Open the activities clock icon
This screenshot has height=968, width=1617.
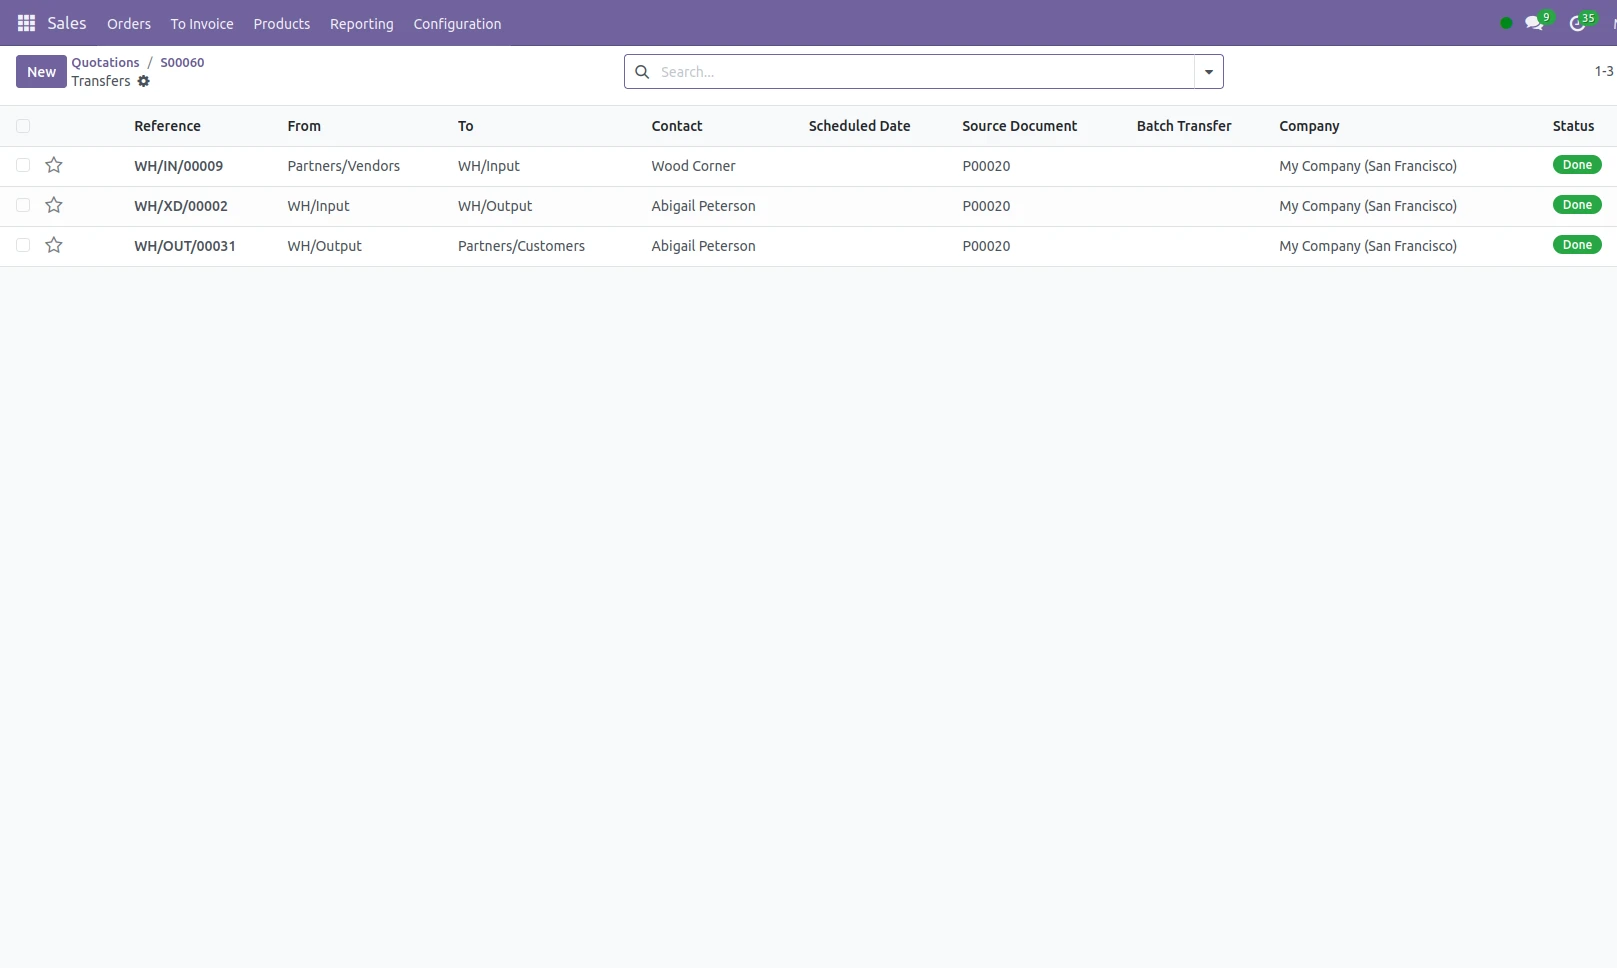pyautogui.click(x=1577, y=23)
